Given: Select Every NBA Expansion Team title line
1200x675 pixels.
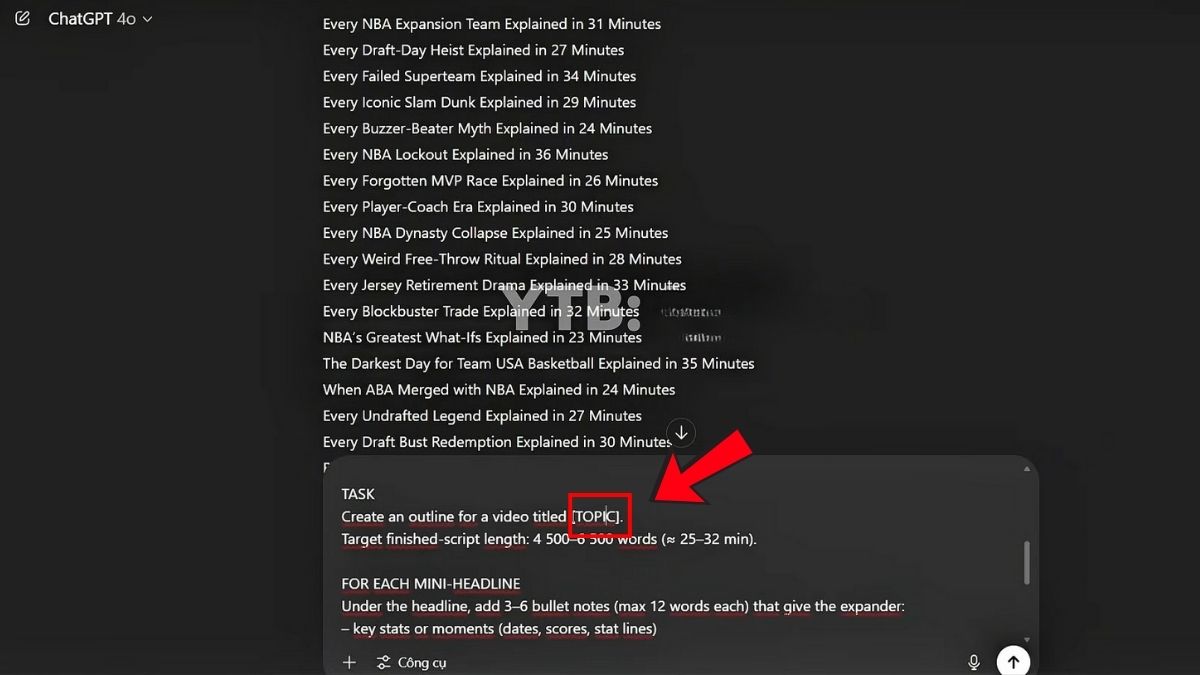Looking at the screenshot, I should point(492,24).
